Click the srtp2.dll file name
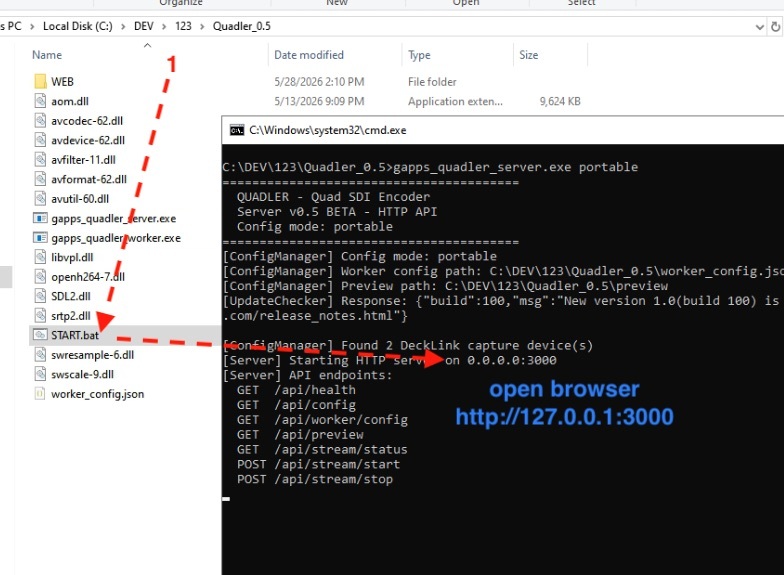The image size is (784, 575). click(x=70, y=316)
